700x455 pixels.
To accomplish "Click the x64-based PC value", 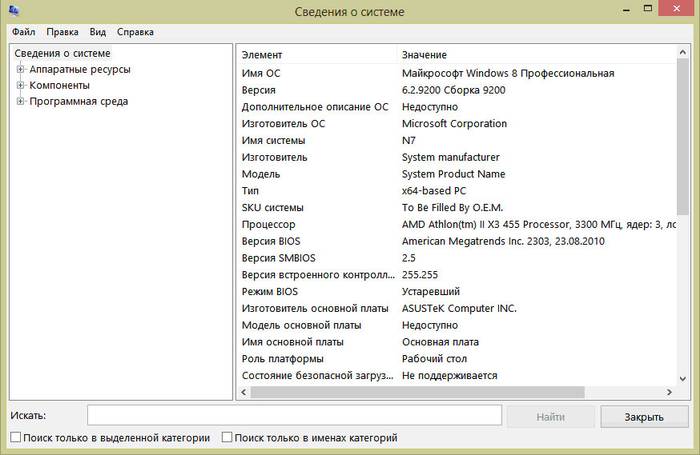I will tap(433, 191).
